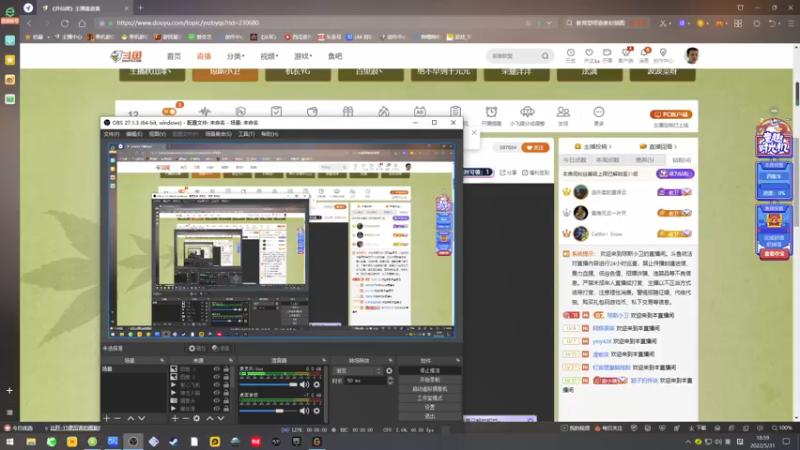Screen dimensions: 800x450
Task: Pop out the 来源 dock panel
Action: (231, 361)
